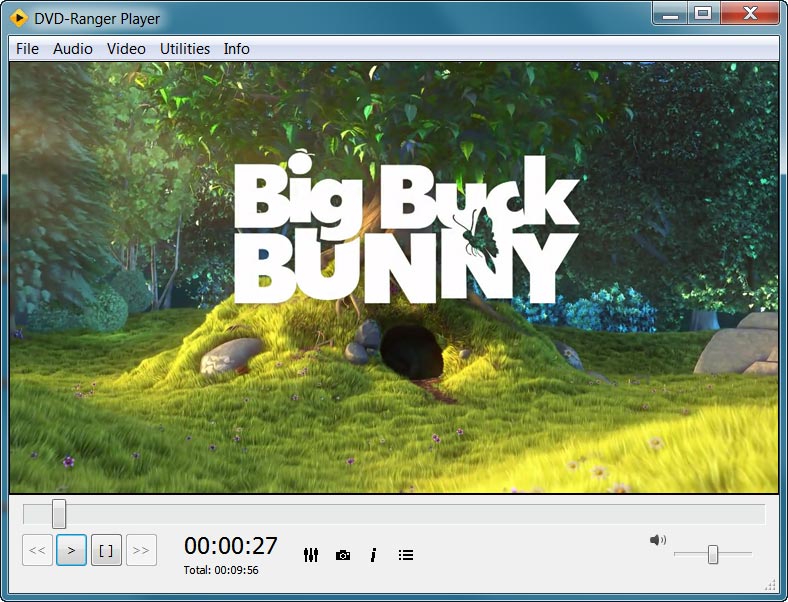Click the Total: 00:09:56 label
788x602 pixels.
[x=221, y=570]
